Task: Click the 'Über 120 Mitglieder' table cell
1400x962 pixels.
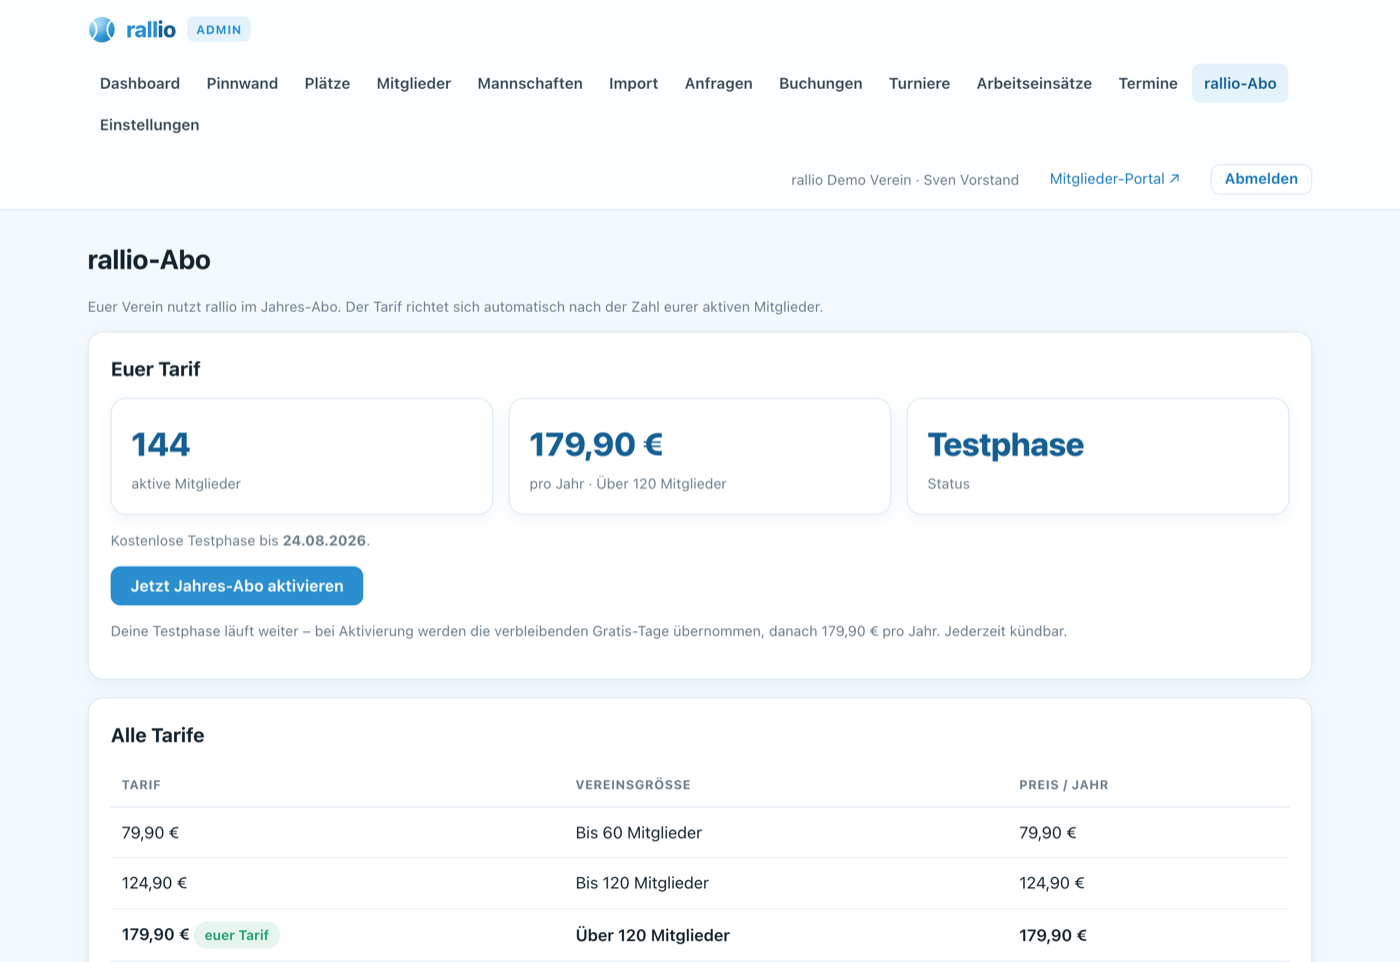Action: pos(653,935)
